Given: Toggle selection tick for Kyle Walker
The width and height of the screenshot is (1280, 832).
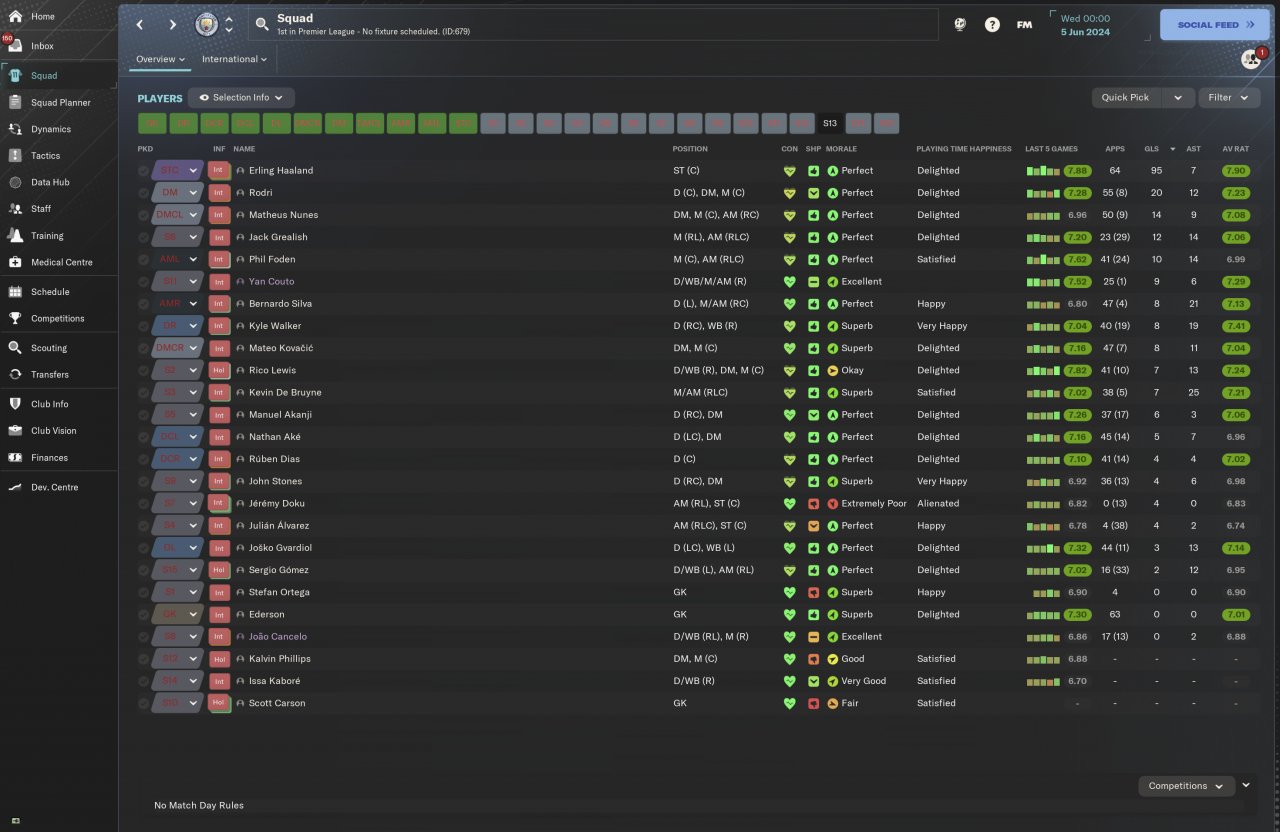Looking at the screenshot, I should pyautogui.click(x=143, y=326).
